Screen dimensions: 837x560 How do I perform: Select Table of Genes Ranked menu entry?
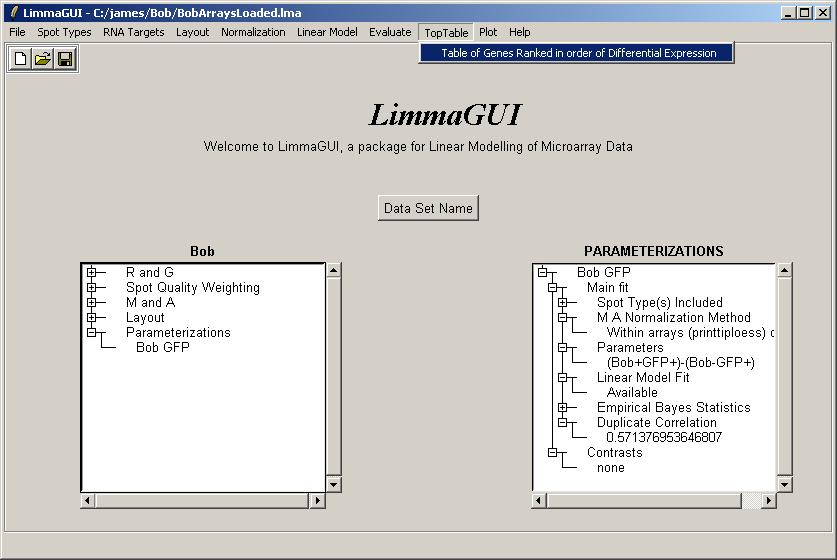point(578,53)
